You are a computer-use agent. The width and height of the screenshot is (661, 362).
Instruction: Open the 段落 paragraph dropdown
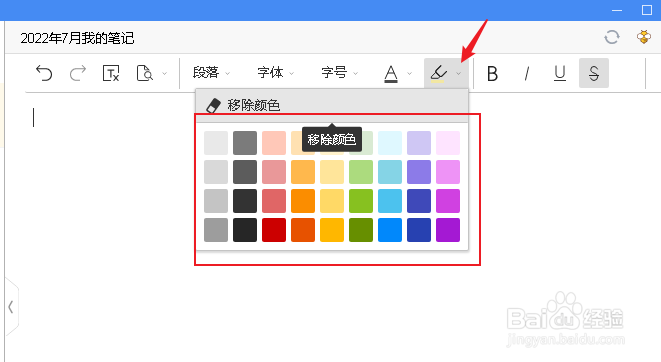[211, 73]
